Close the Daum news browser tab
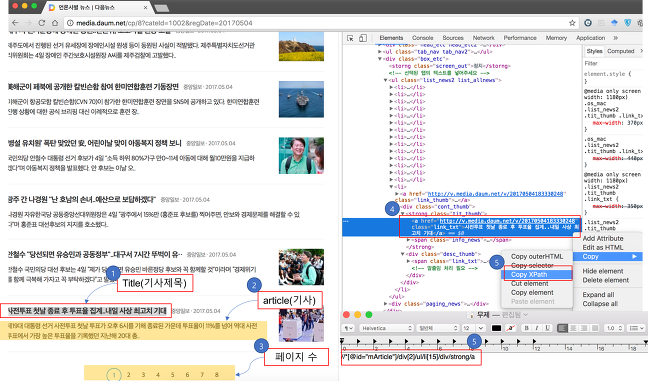648x381 pixels. click(x=145, y=7)
